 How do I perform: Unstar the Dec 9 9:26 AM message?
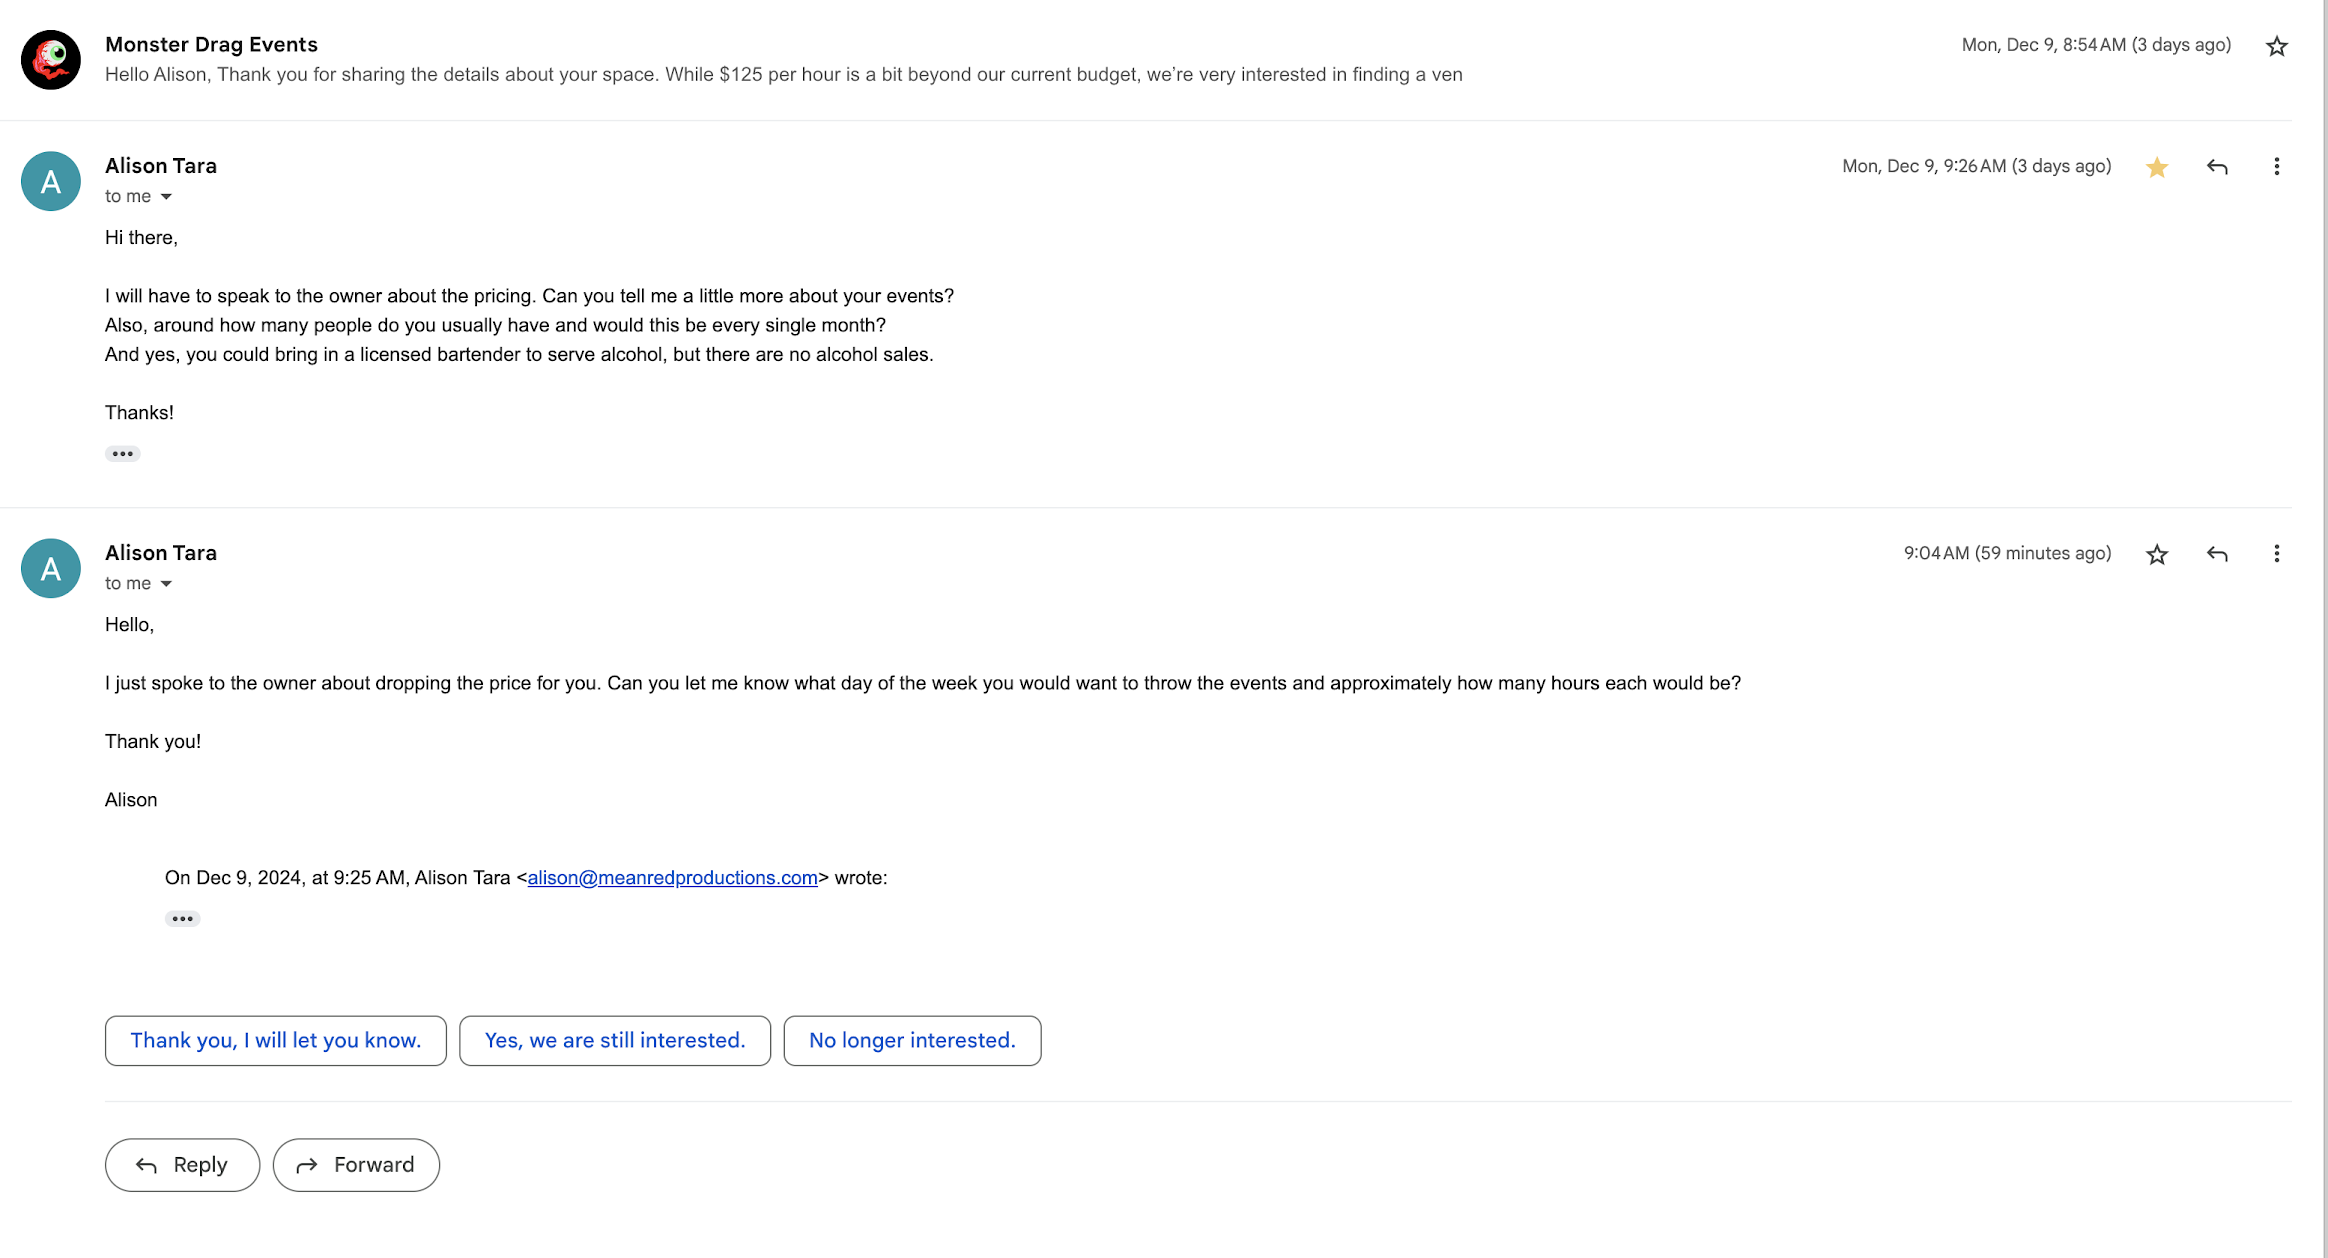click(x=2156, y=167)
